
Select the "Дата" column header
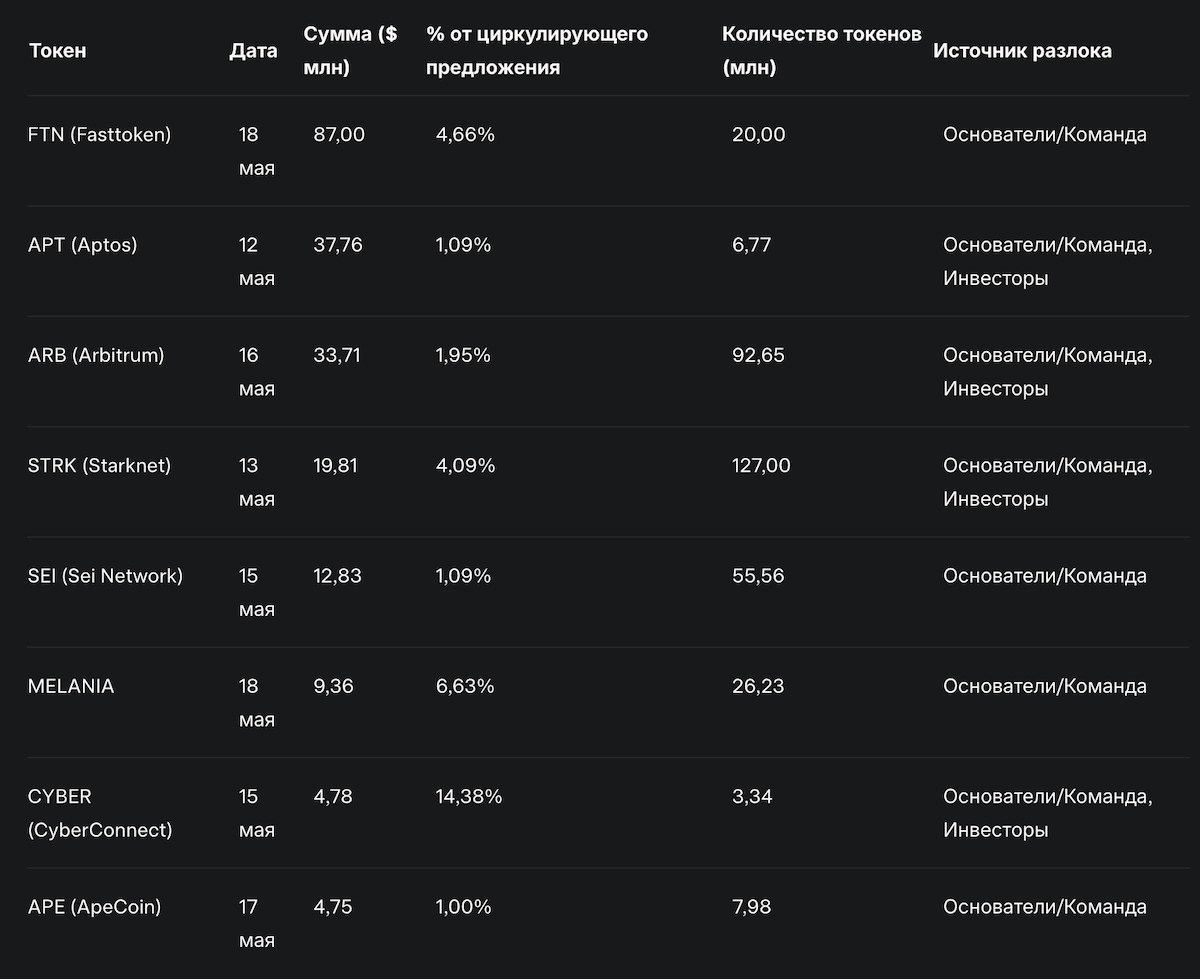click(x=253, y=51)
